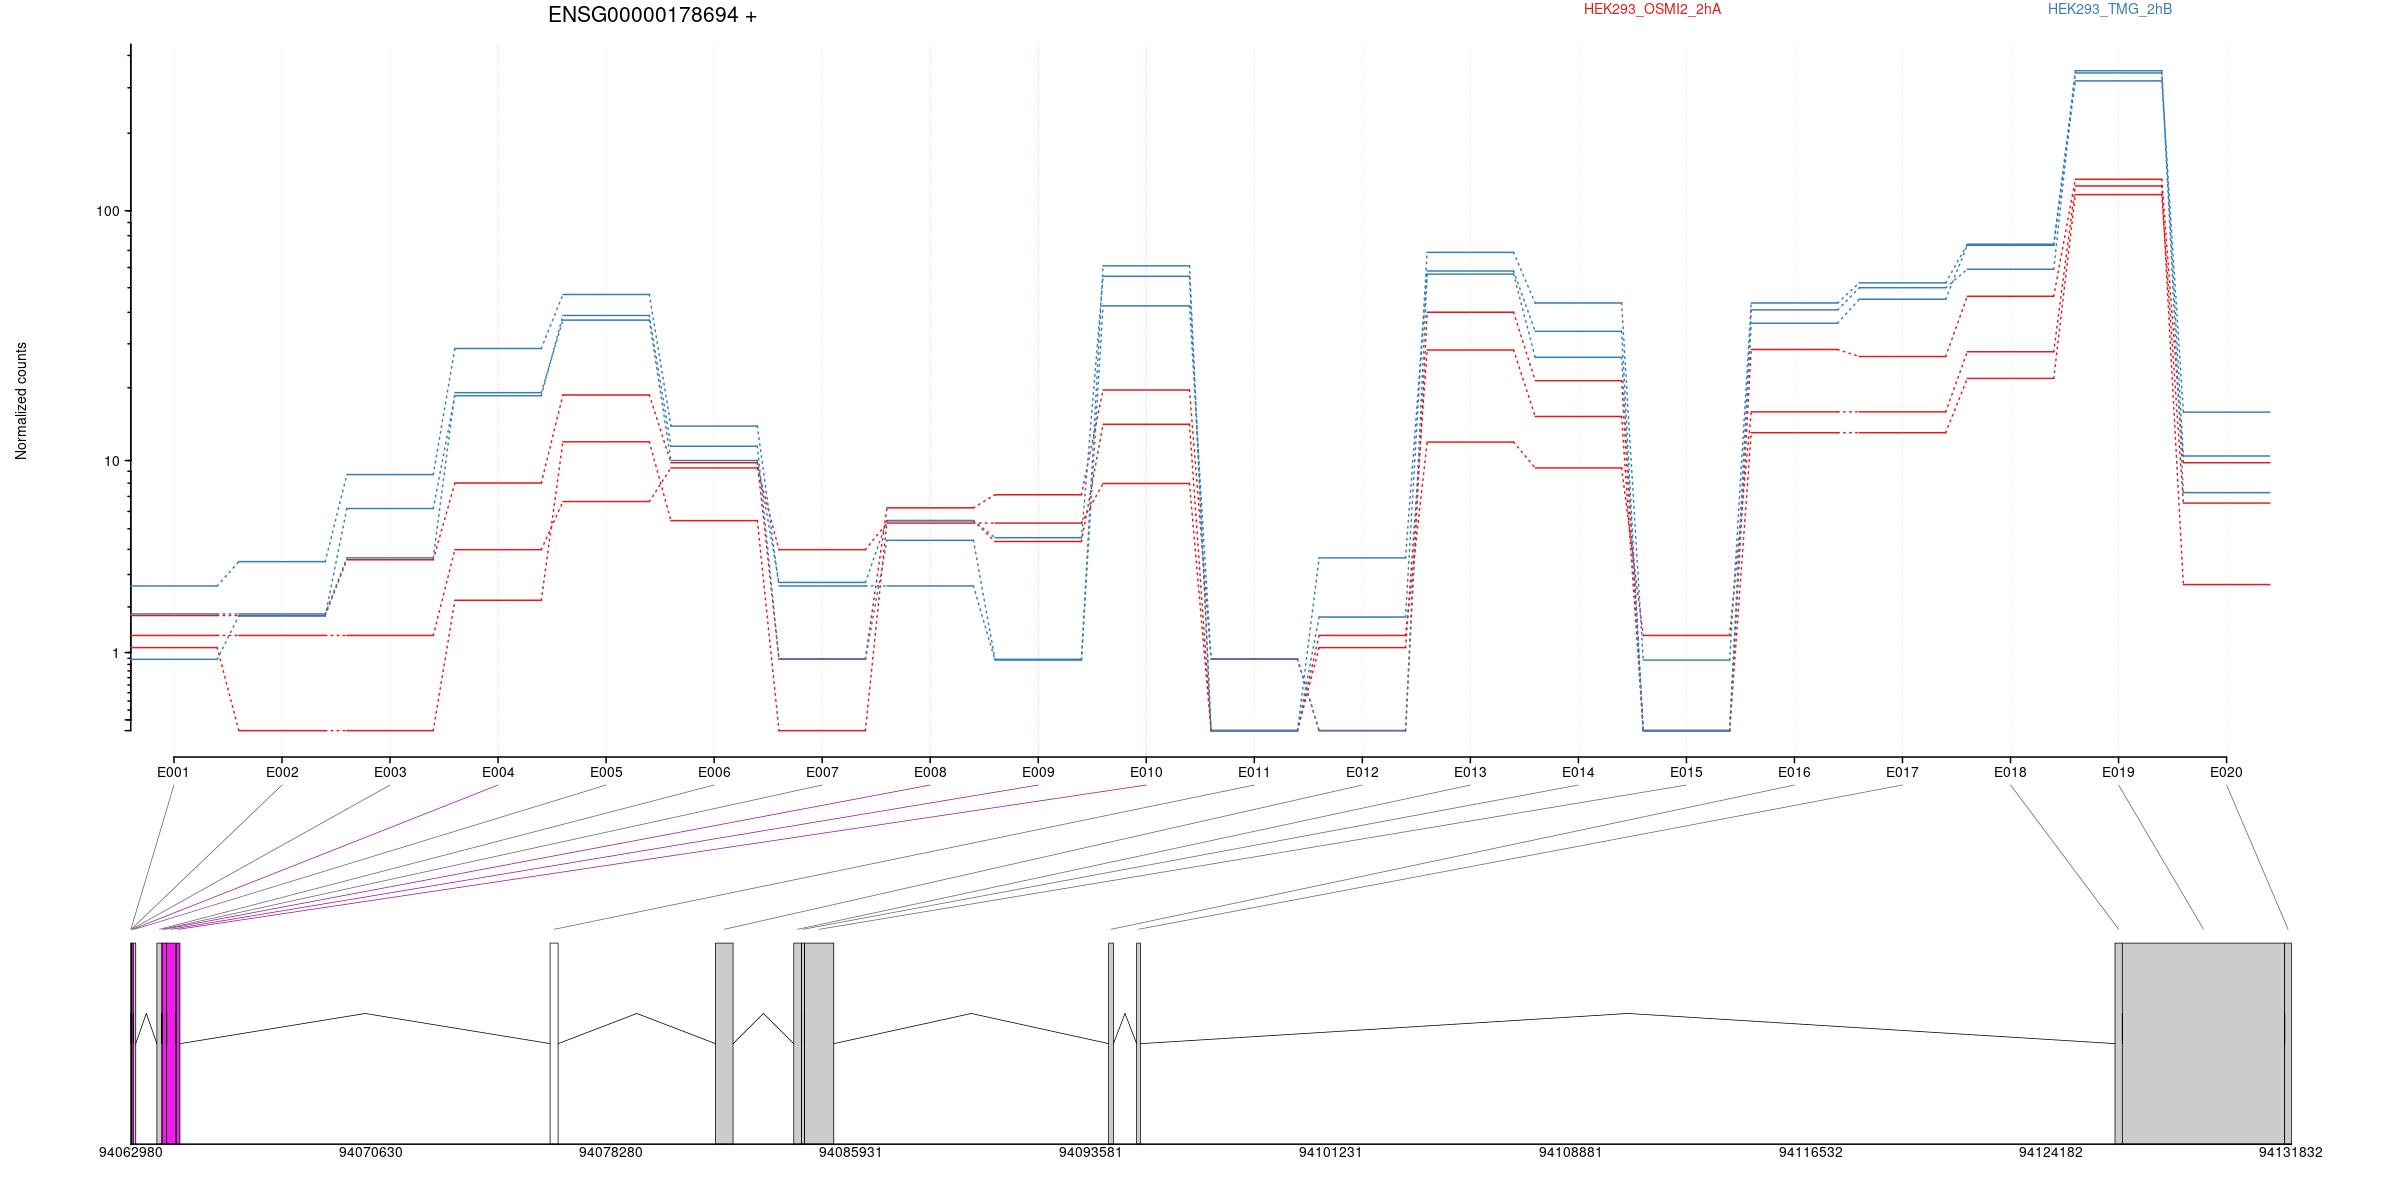The height and width of the screenshot is (1200, 2400).
Task: Click exon label E017
Action: (1902, 772)
